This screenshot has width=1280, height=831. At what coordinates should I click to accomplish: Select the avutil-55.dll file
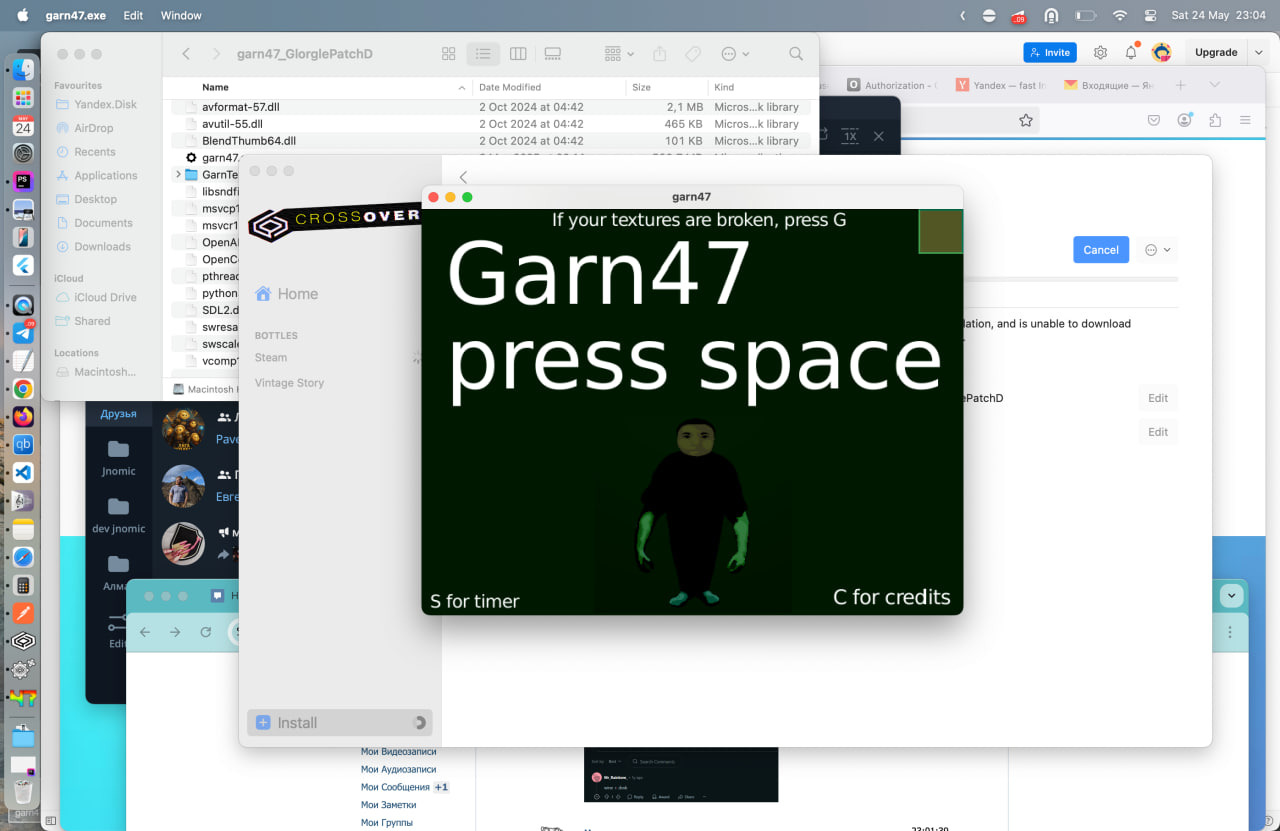232,124
